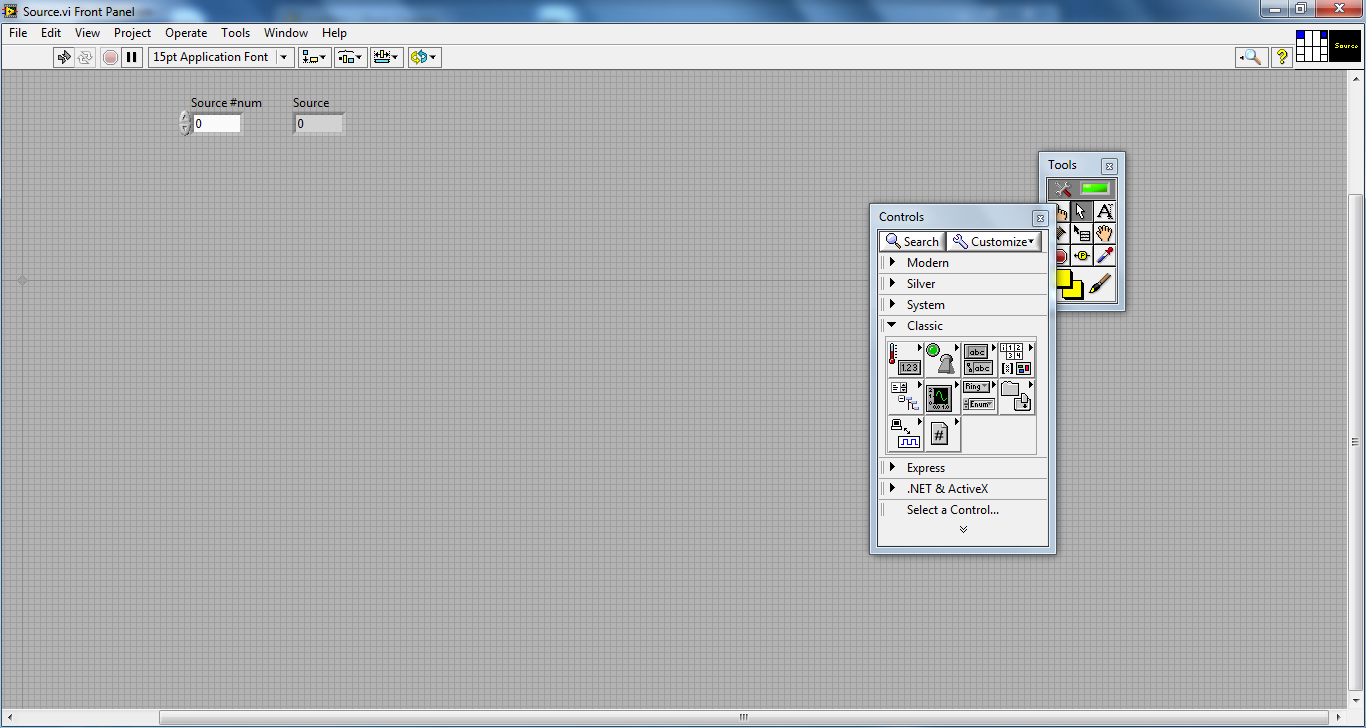Open the Classic List, Table & Tree subpalette
Image resolution: width=1366 pixels, height=728 pixels.
904,397
